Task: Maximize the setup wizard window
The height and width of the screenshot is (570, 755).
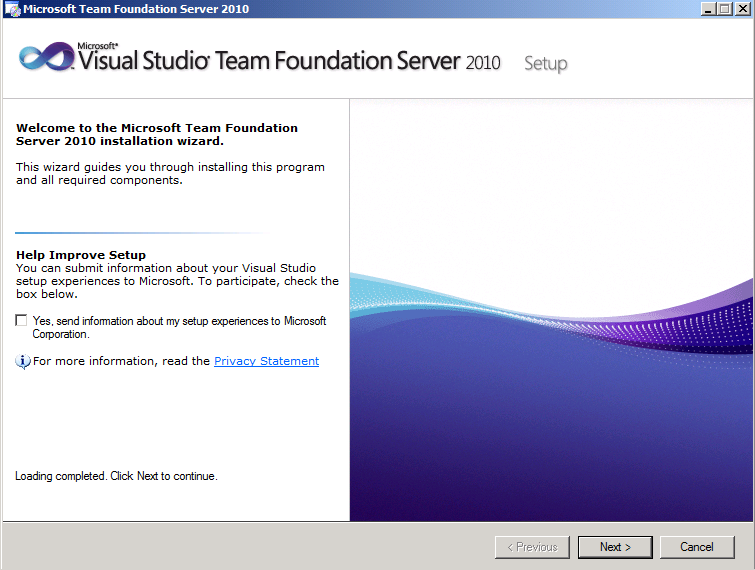Action: pos(724,9)
